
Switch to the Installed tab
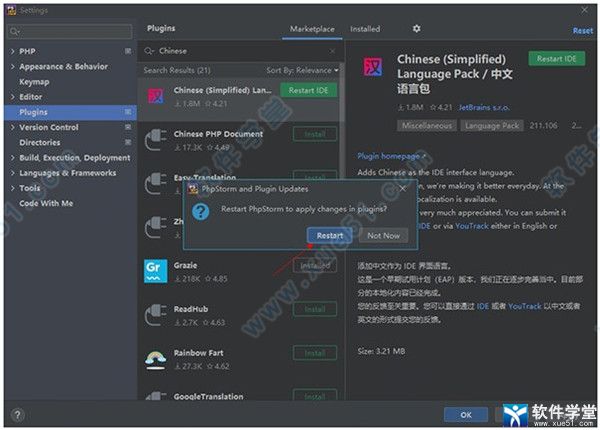coord(365,29)
